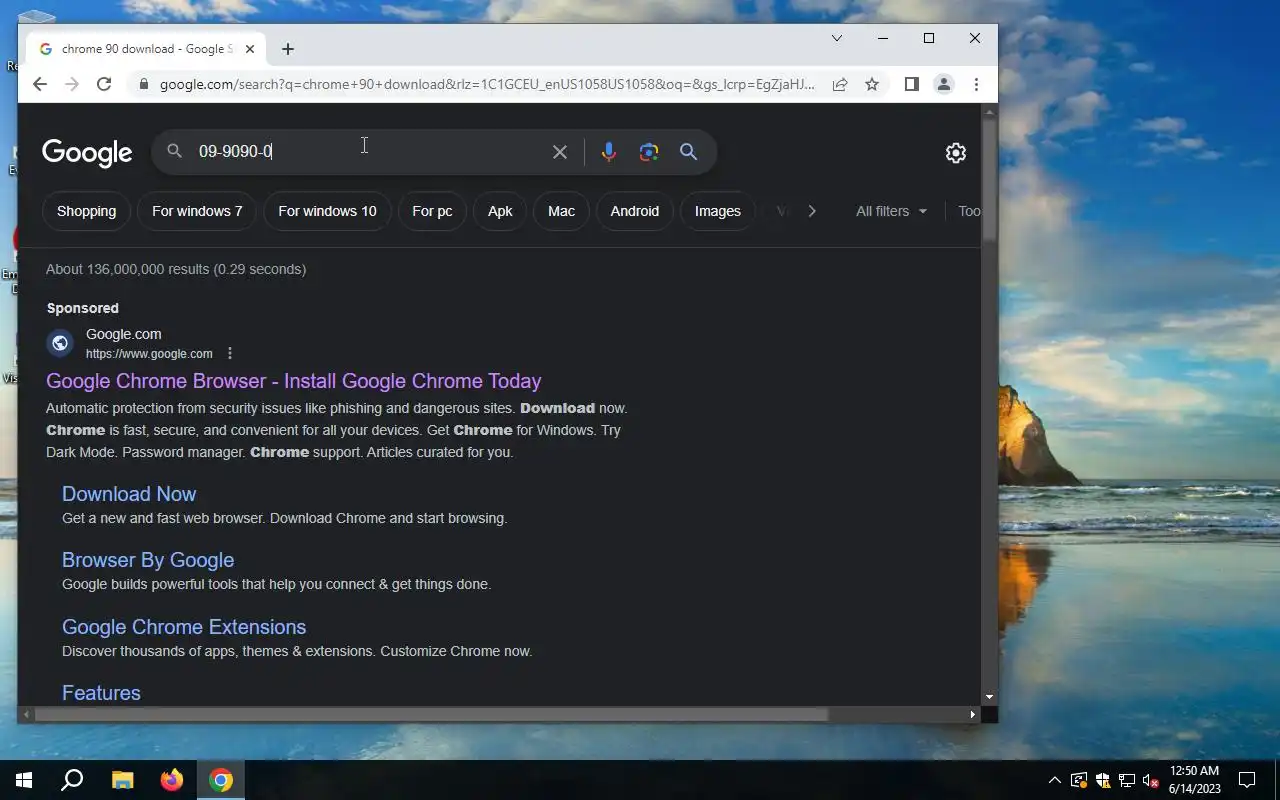
Task: Bookmark this tab with the star icon
Action: [x=872, y=84]
